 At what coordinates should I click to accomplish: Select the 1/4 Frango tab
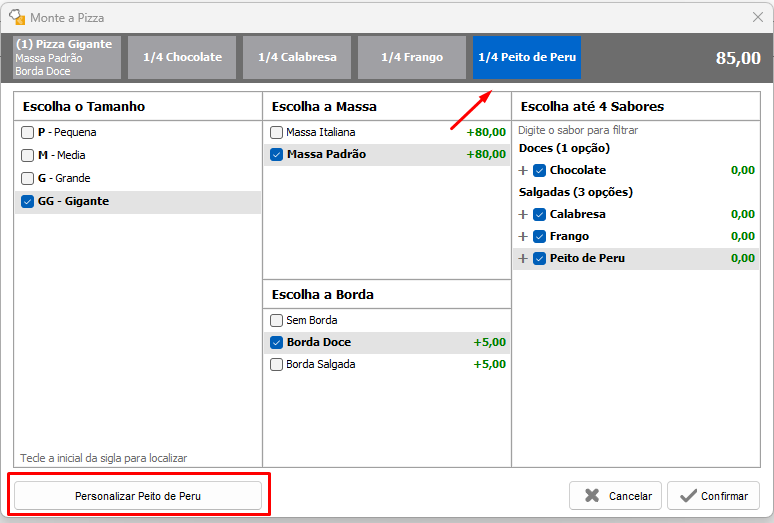[411, 58]
